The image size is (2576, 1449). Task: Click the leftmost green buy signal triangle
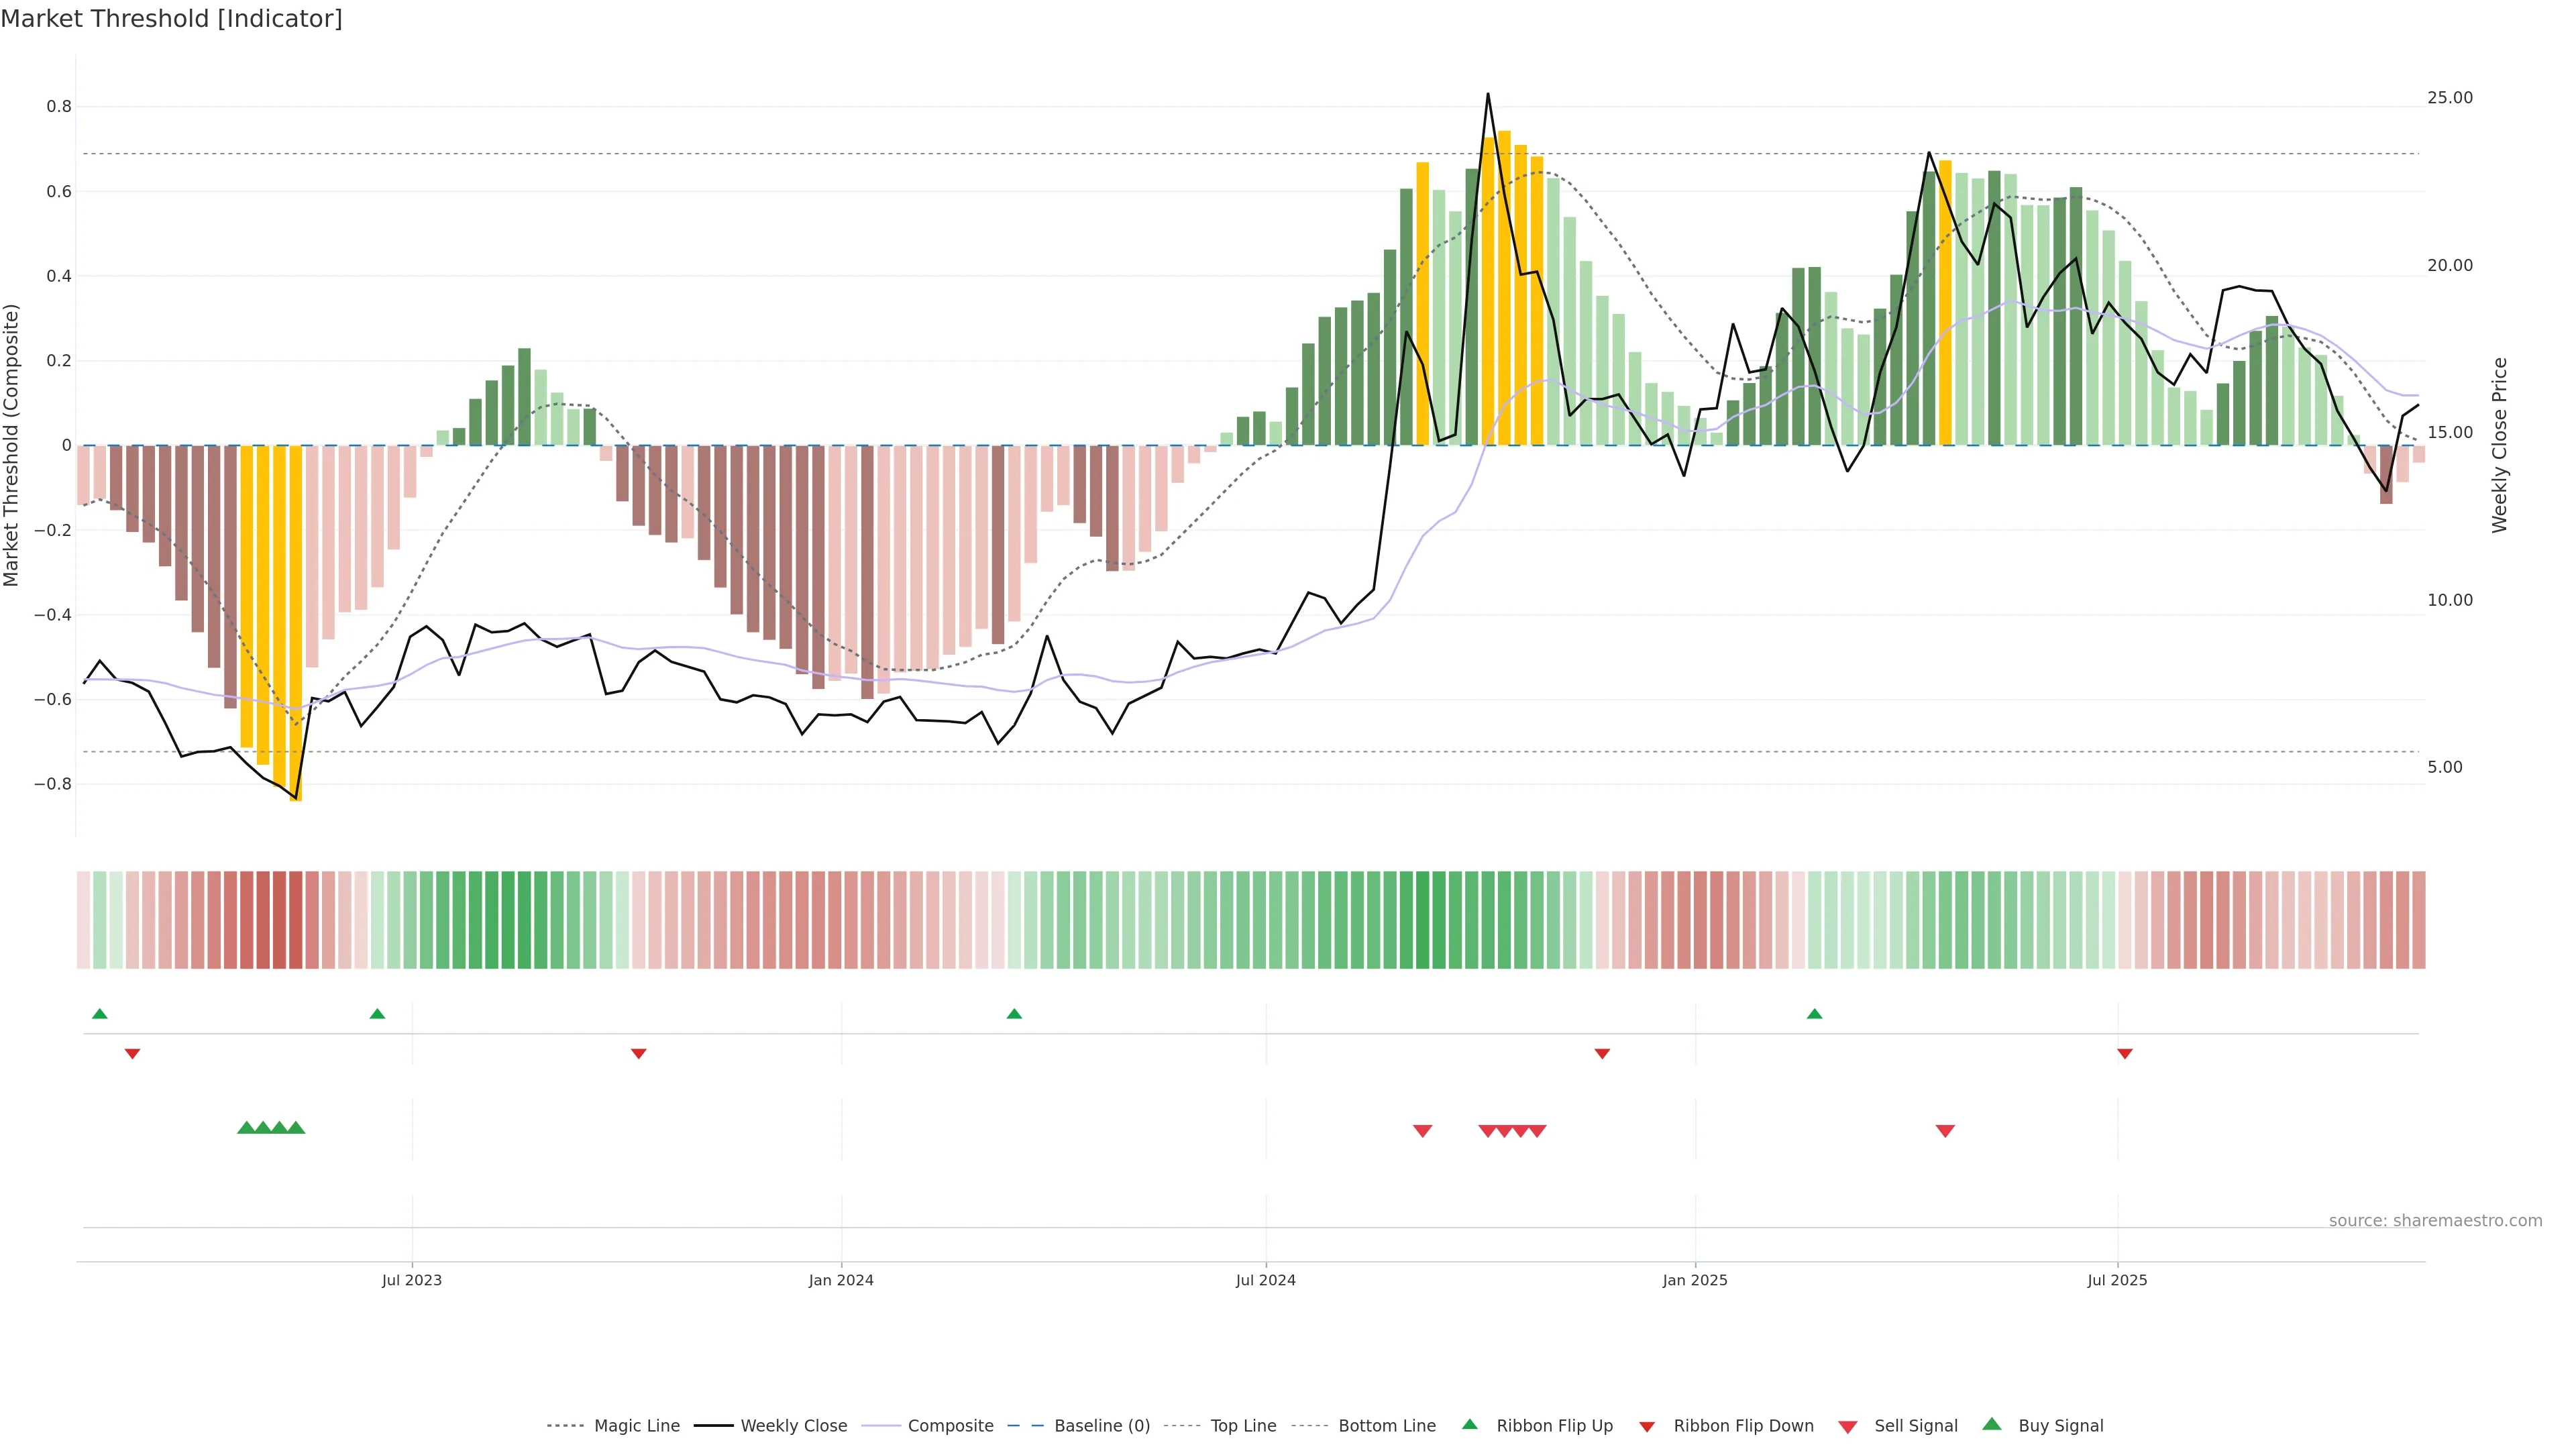click(246, 1128)
